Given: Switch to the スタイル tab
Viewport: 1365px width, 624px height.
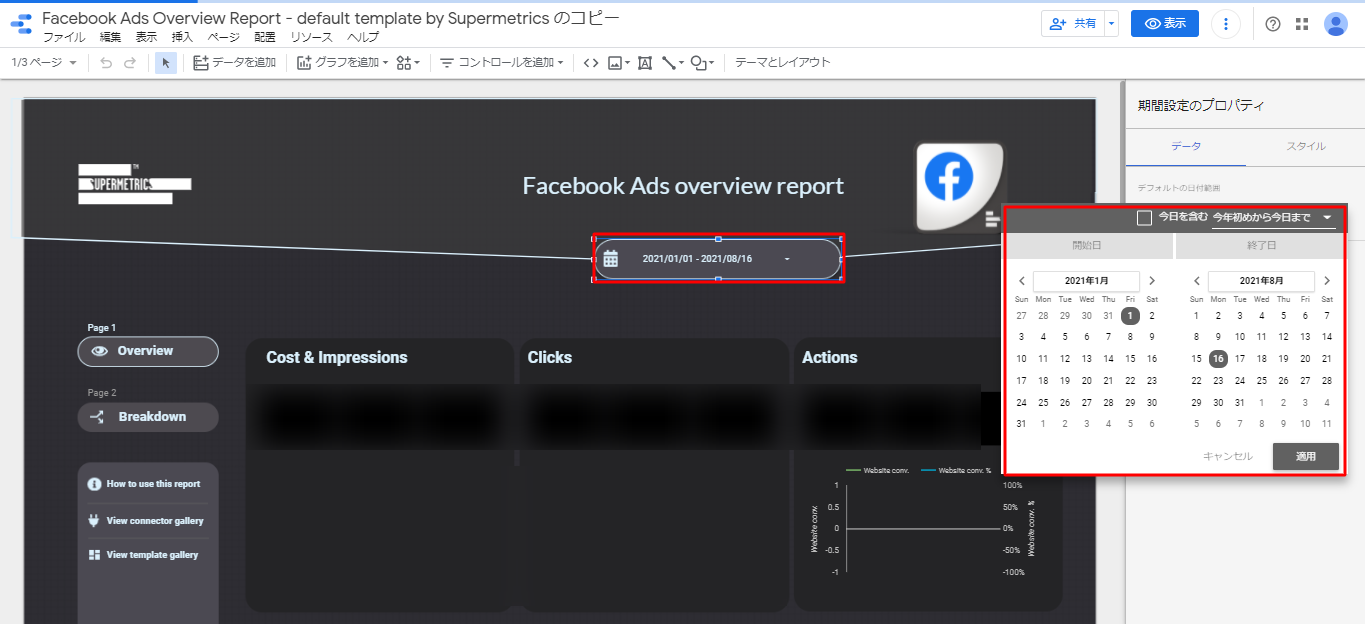Looking at the screenshot, I should 1306,146.
